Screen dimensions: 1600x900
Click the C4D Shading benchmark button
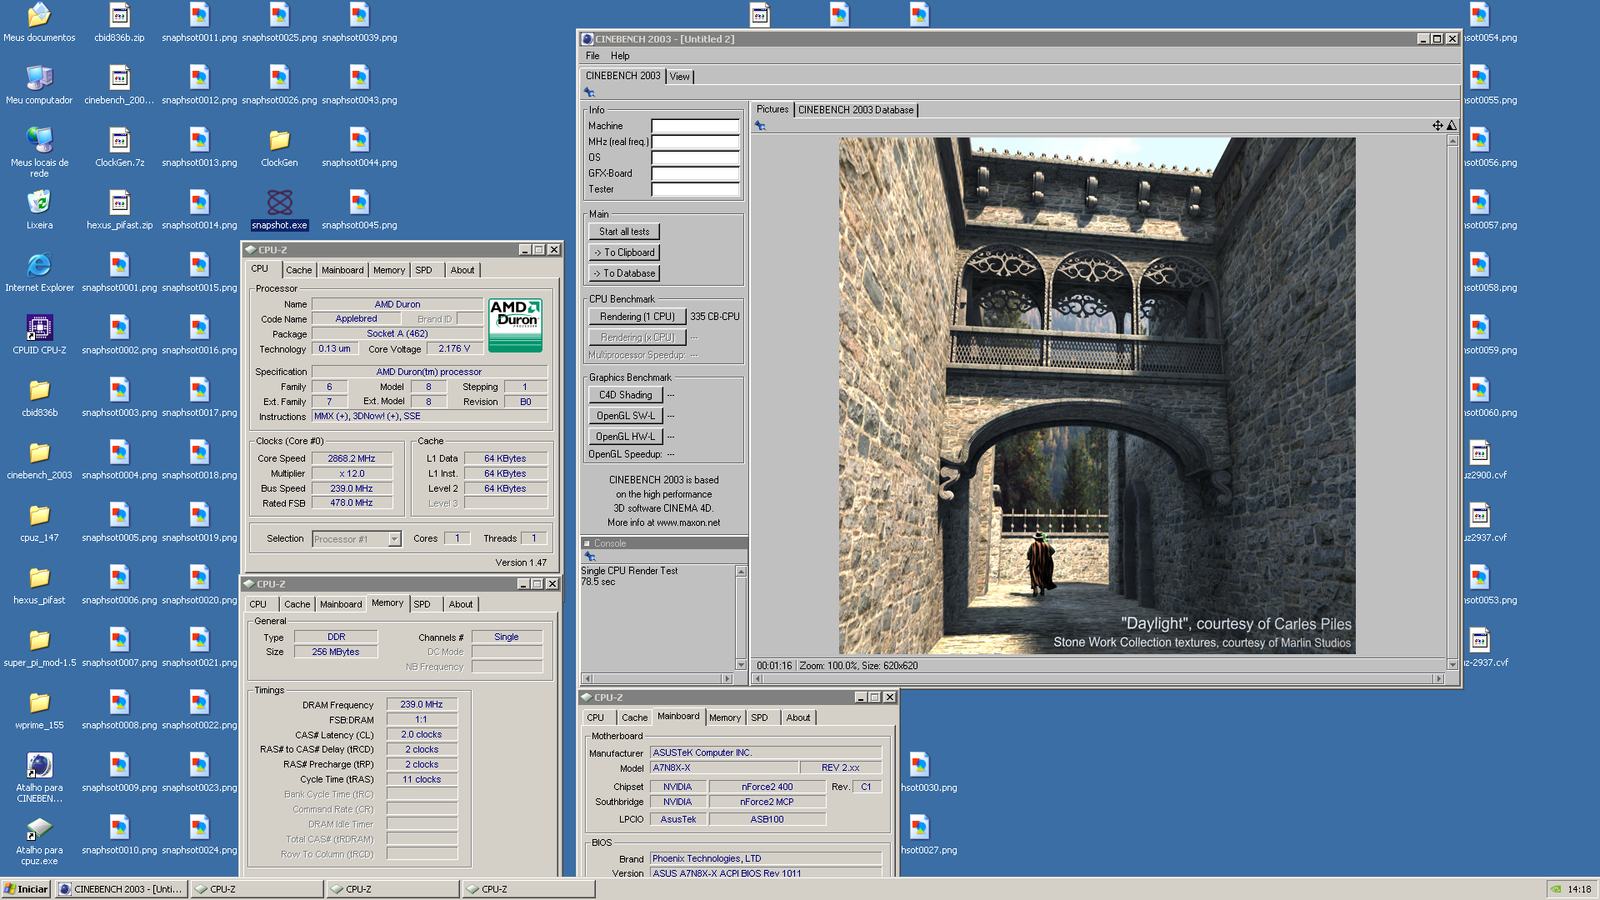(x=625, y=395)
